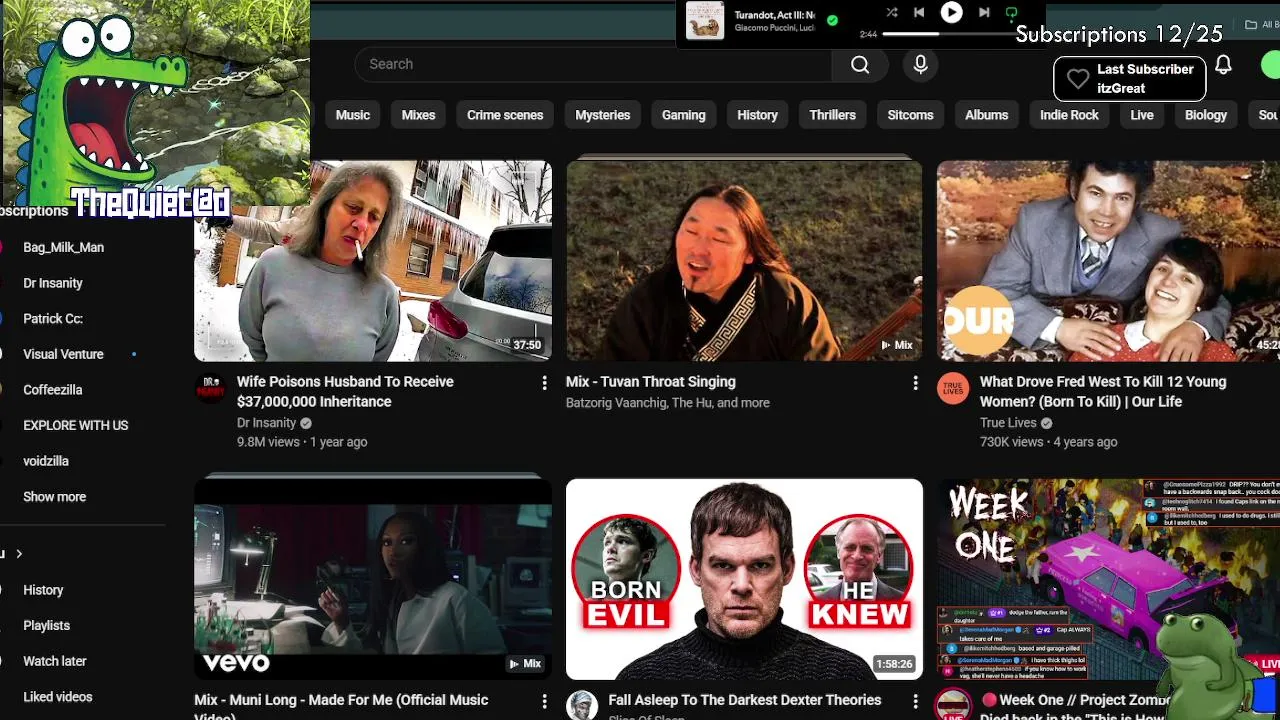1280x720 pixels.
Task: Click True Lives channel name
Action: tap(1008, 423)
